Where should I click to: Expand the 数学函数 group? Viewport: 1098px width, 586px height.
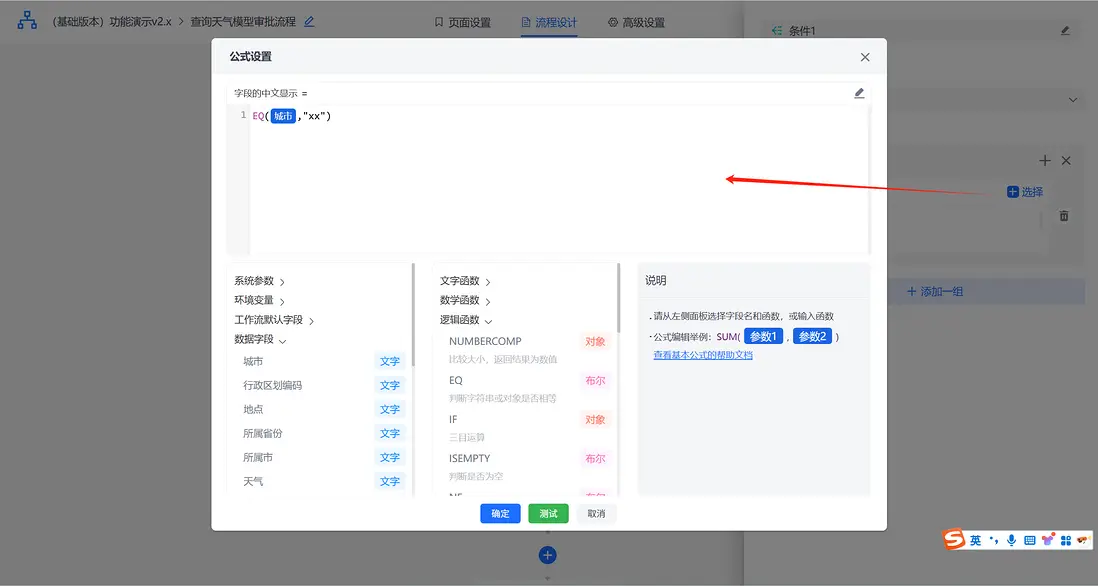tap(465, 300)
